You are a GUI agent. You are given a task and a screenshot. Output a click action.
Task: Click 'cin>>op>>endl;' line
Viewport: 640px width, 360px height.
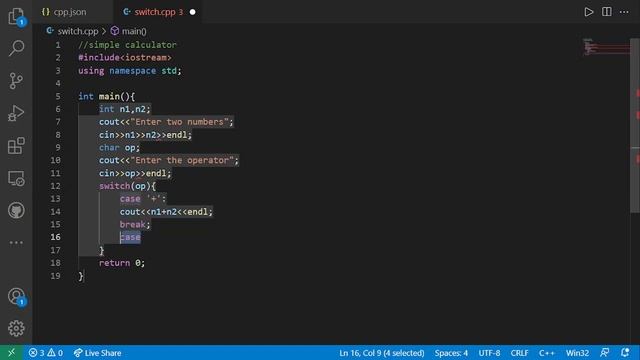pos(135,173)
